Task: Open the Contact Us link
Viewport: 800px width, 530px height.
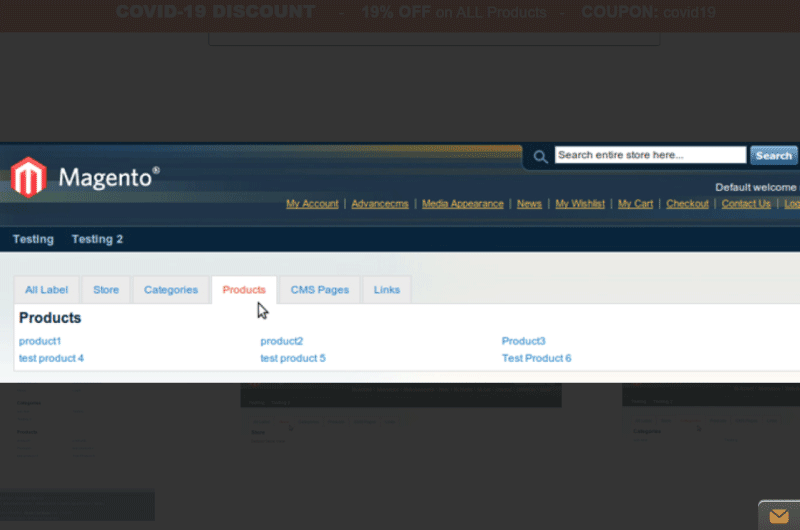Action: (746, 204)
